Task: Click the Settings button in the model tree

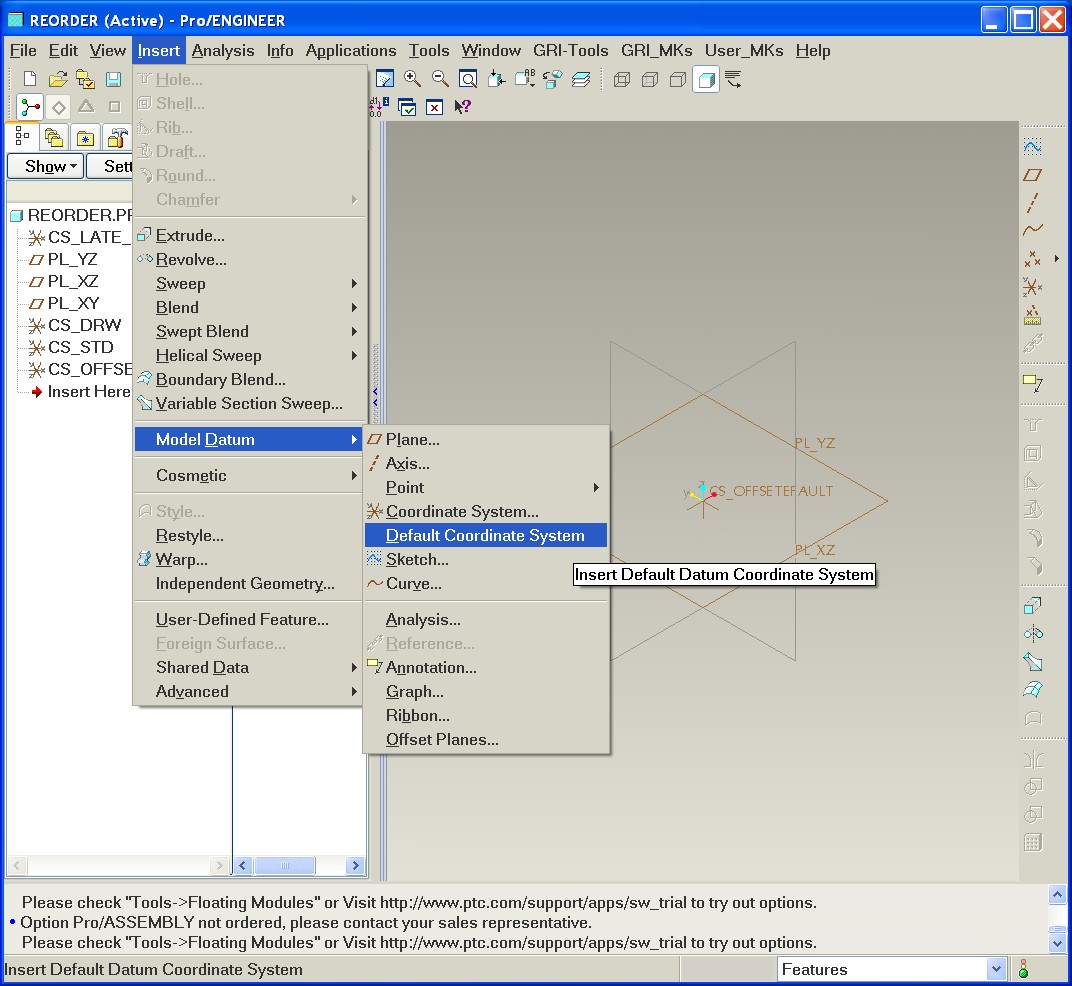Action: (111, 166)
